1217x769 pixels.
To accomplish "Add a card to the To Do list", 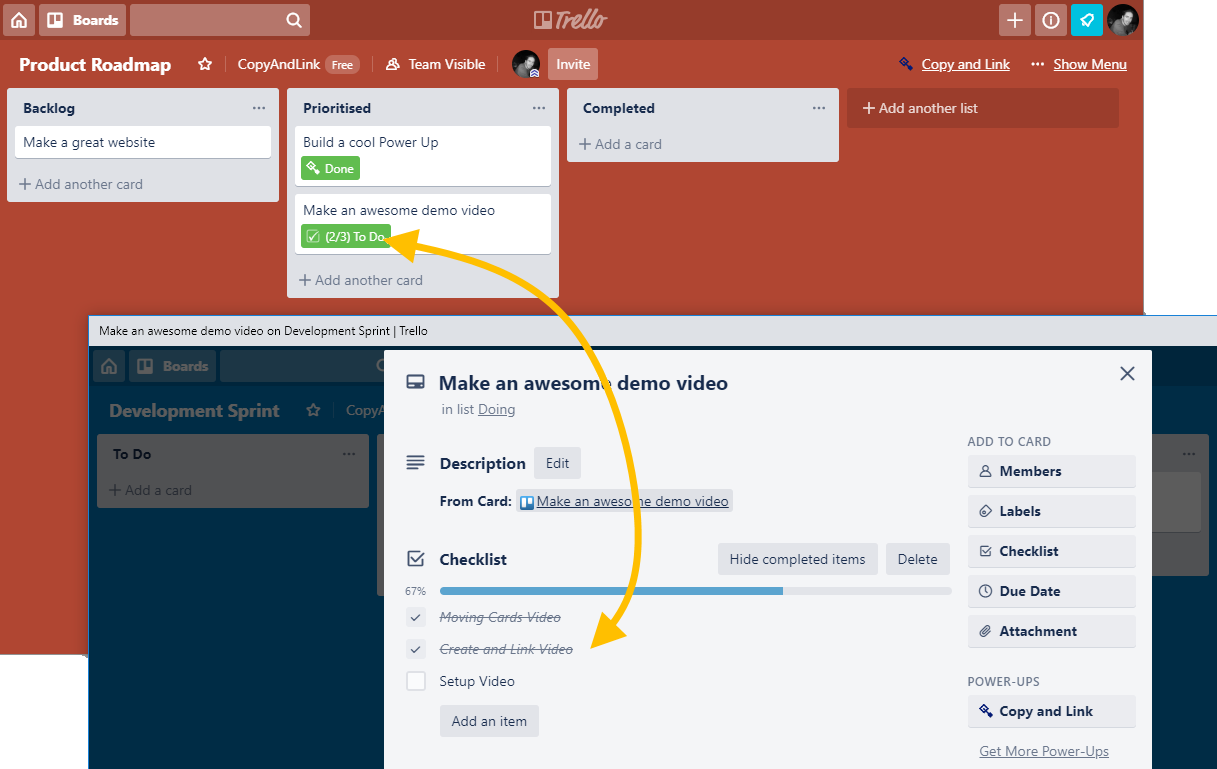I will [151, 490].
